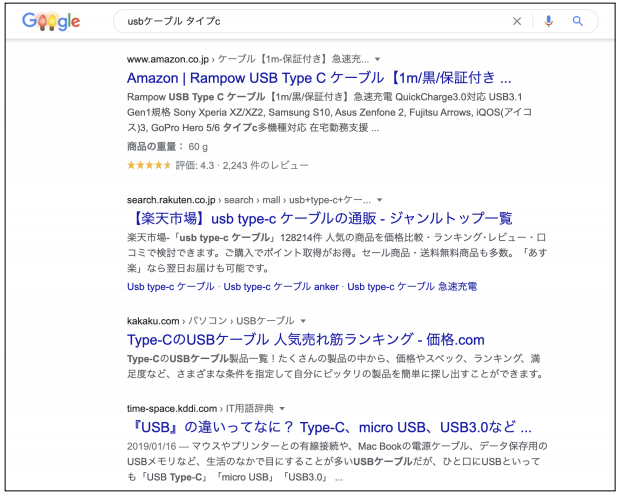Expand the time-space.kddi.com URL dropdown arrow
Screen dimensions: 621x496
[282, 409]
